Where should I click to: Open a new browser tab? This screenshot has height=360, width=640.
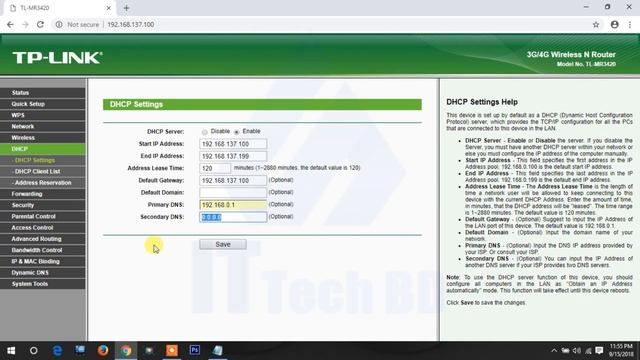(127, 8)
